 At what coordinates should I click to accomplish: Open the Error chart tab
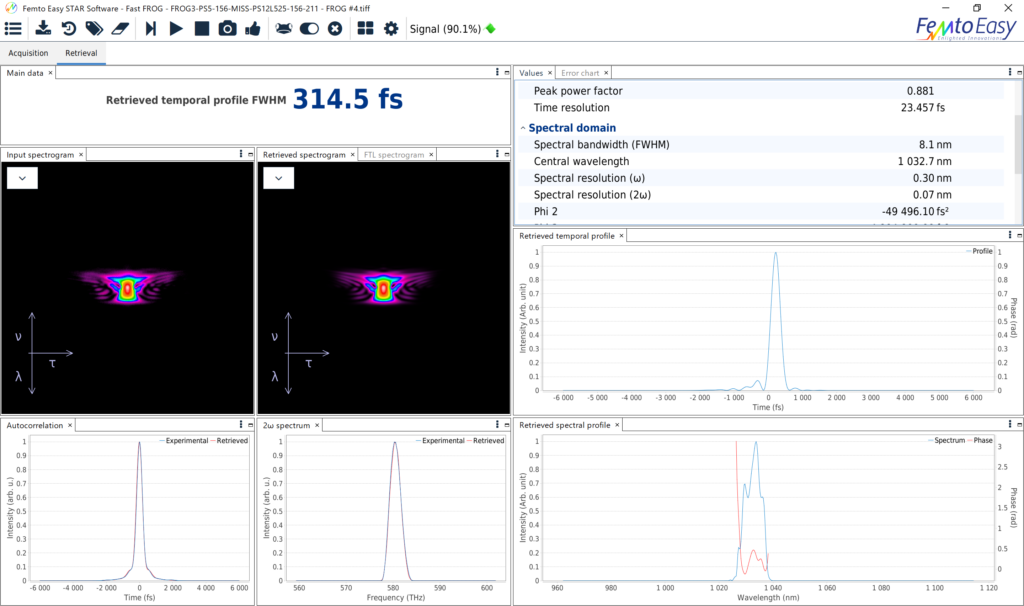coord(580,73)
